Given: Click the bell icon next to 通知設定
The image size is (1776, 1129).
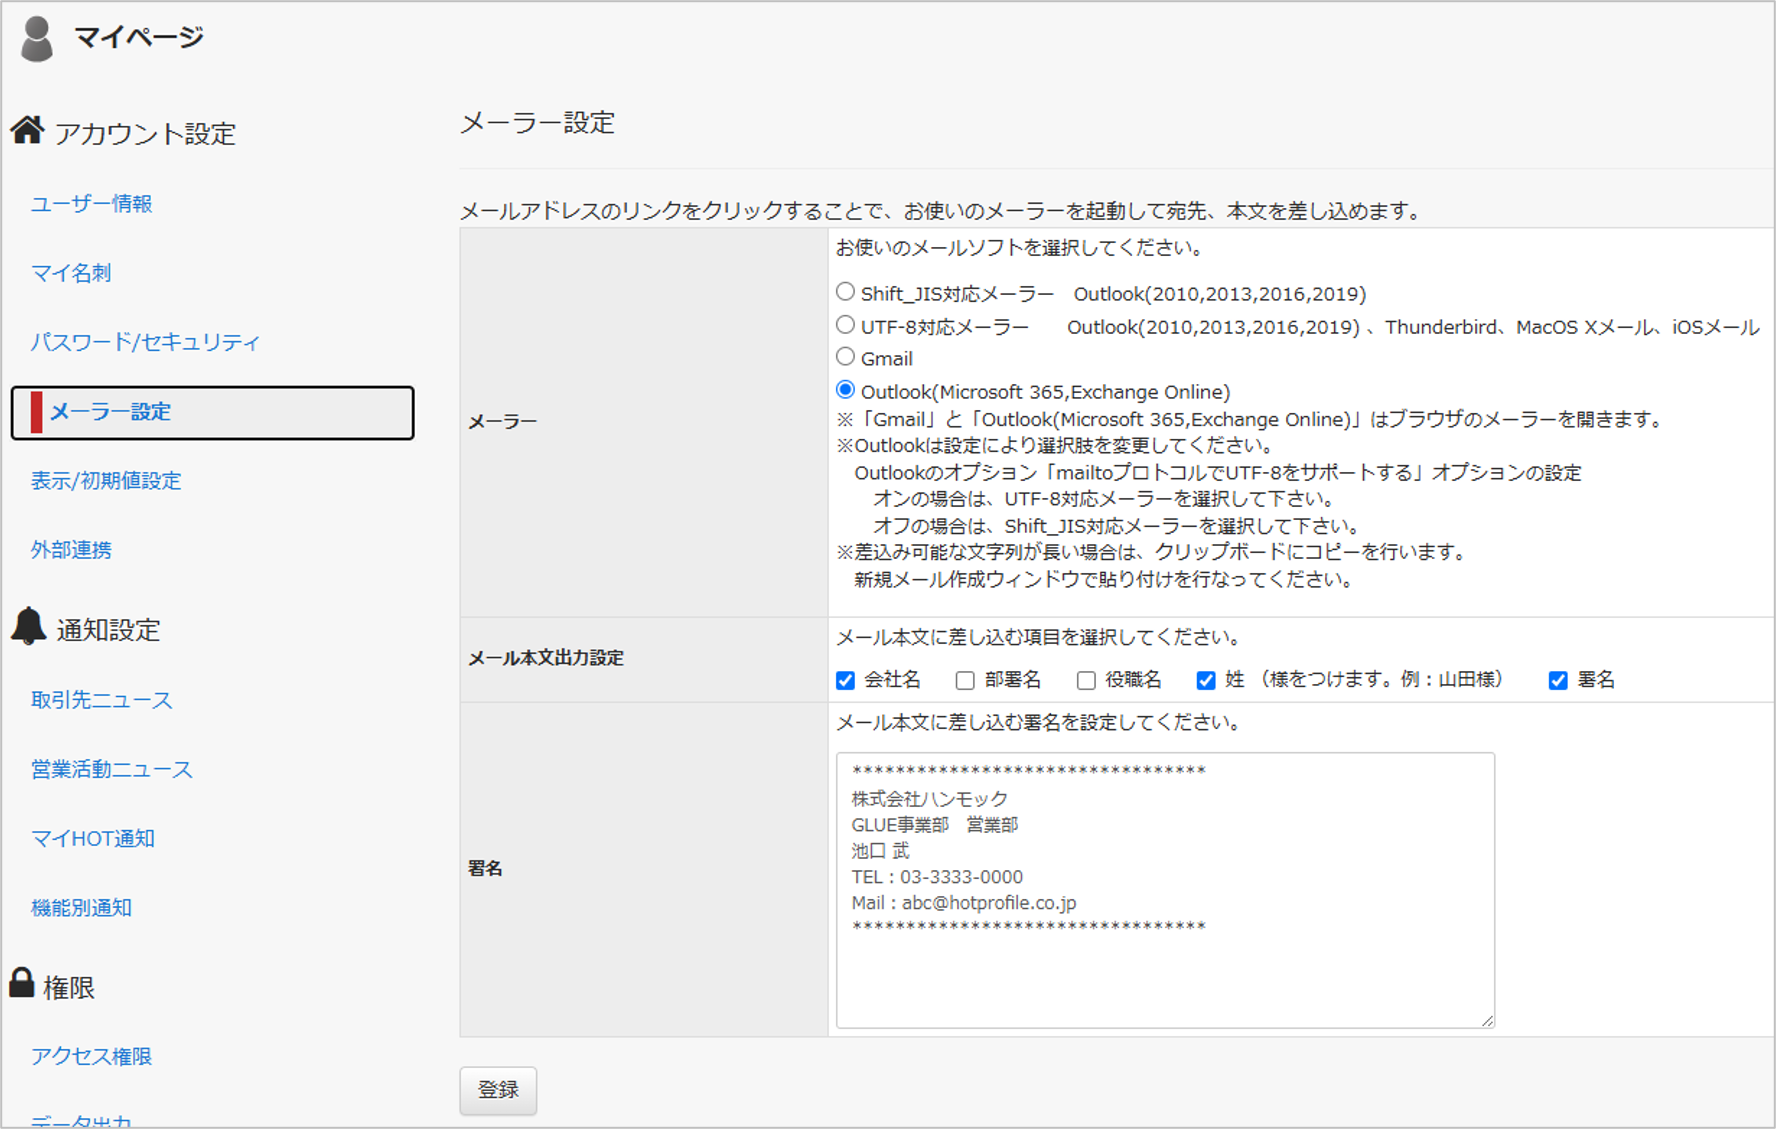Looking at the screenshot, I should [x=29, y=627].
